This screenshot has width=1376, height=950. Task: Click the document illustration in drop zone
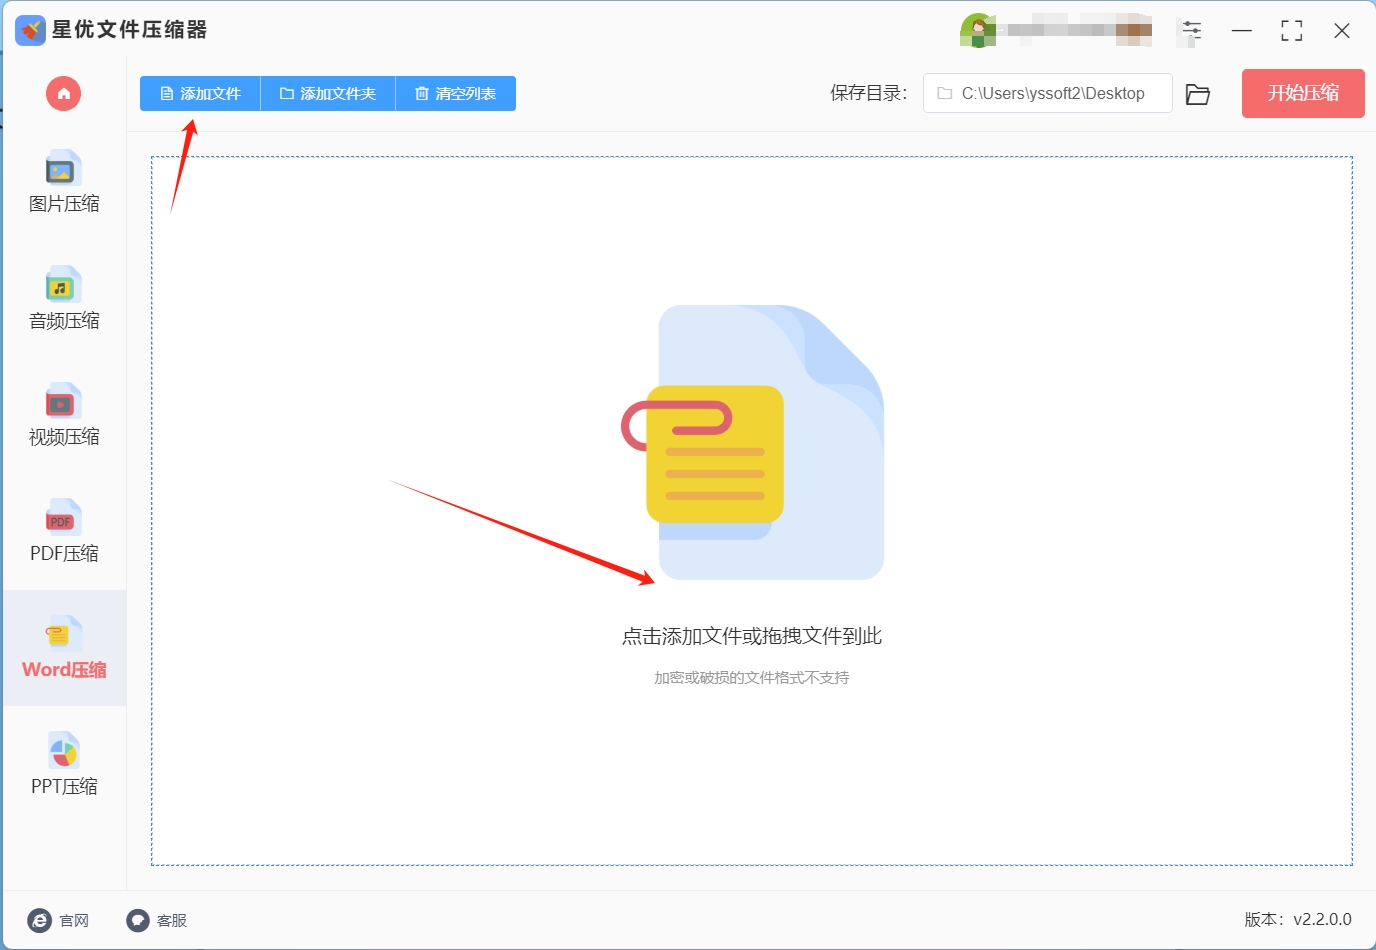click(753, 442)
